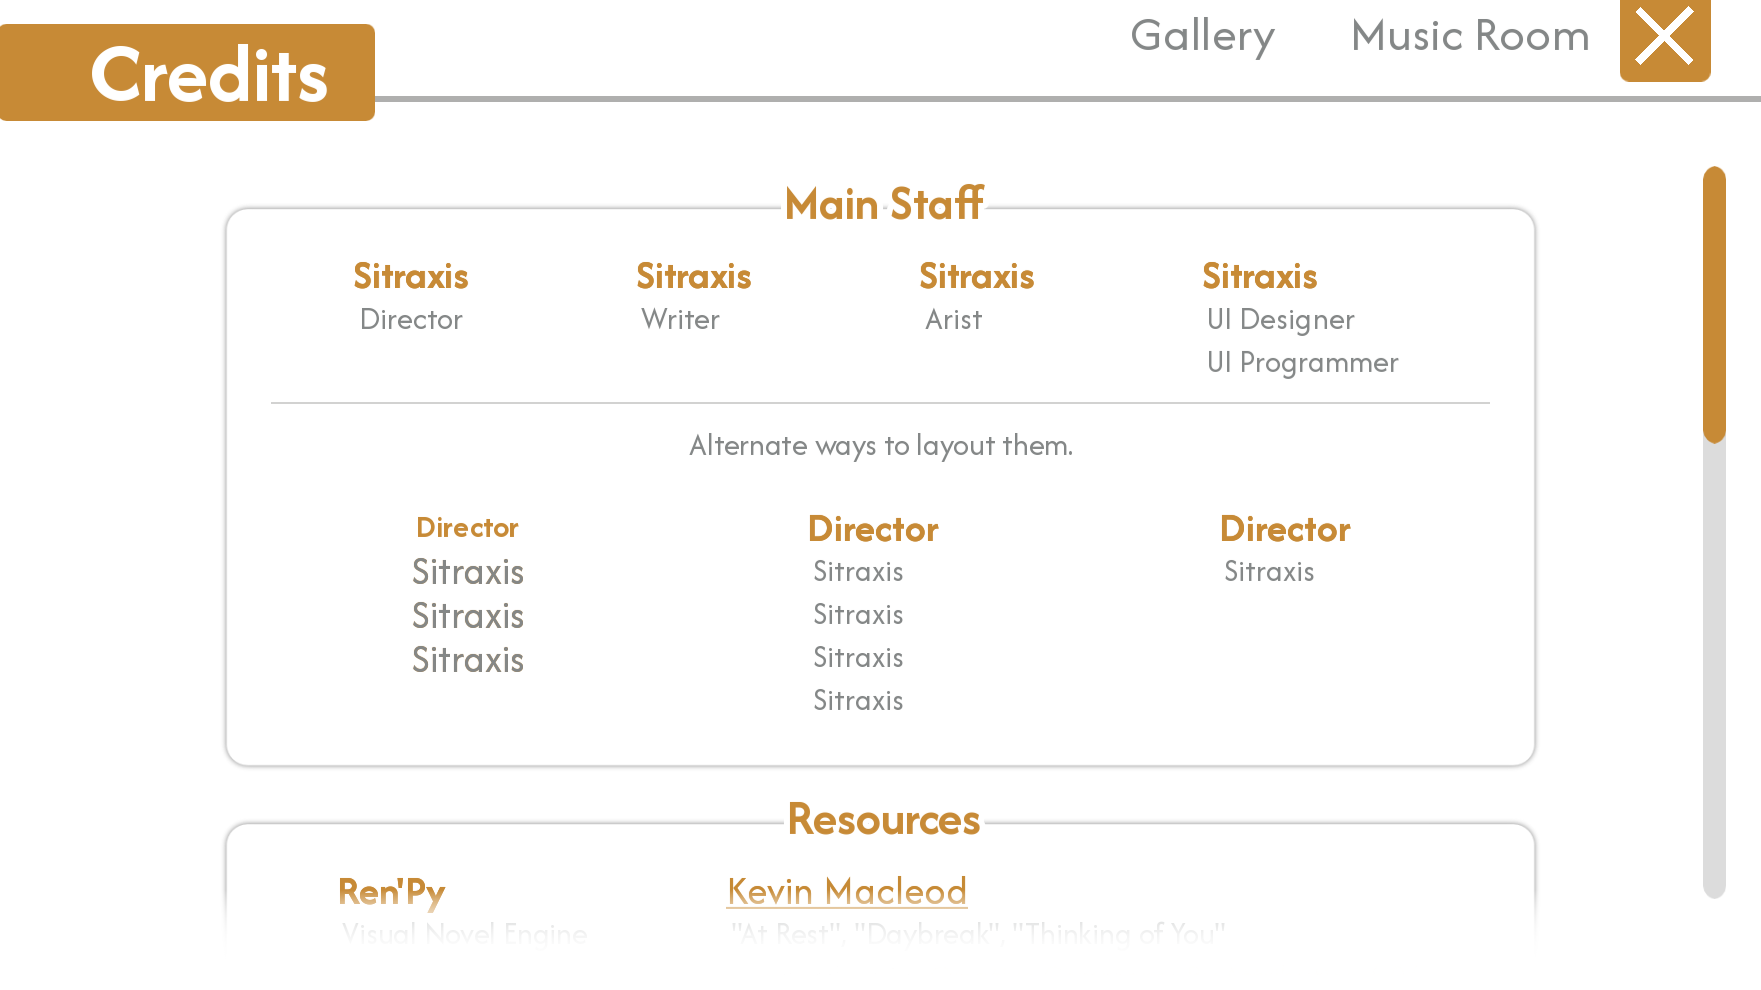Click the UI Programmer role label
The width and height of the screenshot is (1761, 990).
click(x=1302, y=362)
